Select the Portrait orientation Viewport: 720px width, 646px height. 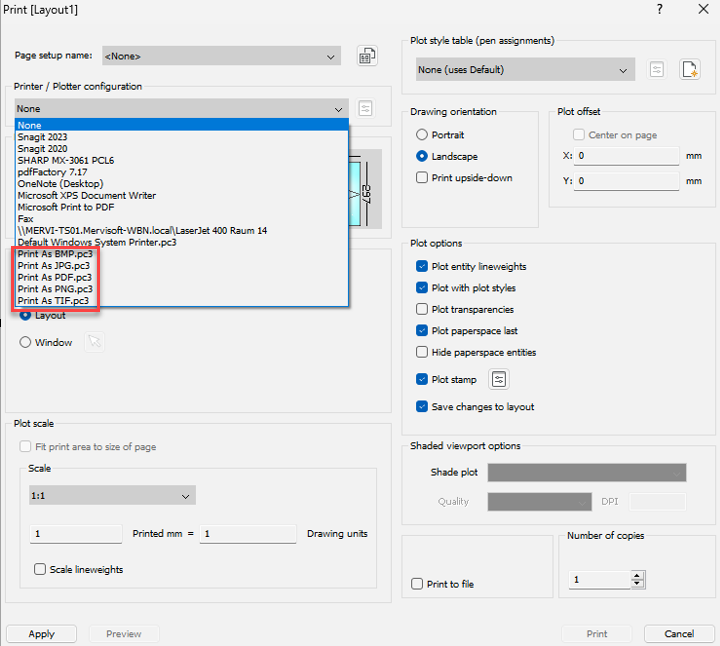pos(422,135)
